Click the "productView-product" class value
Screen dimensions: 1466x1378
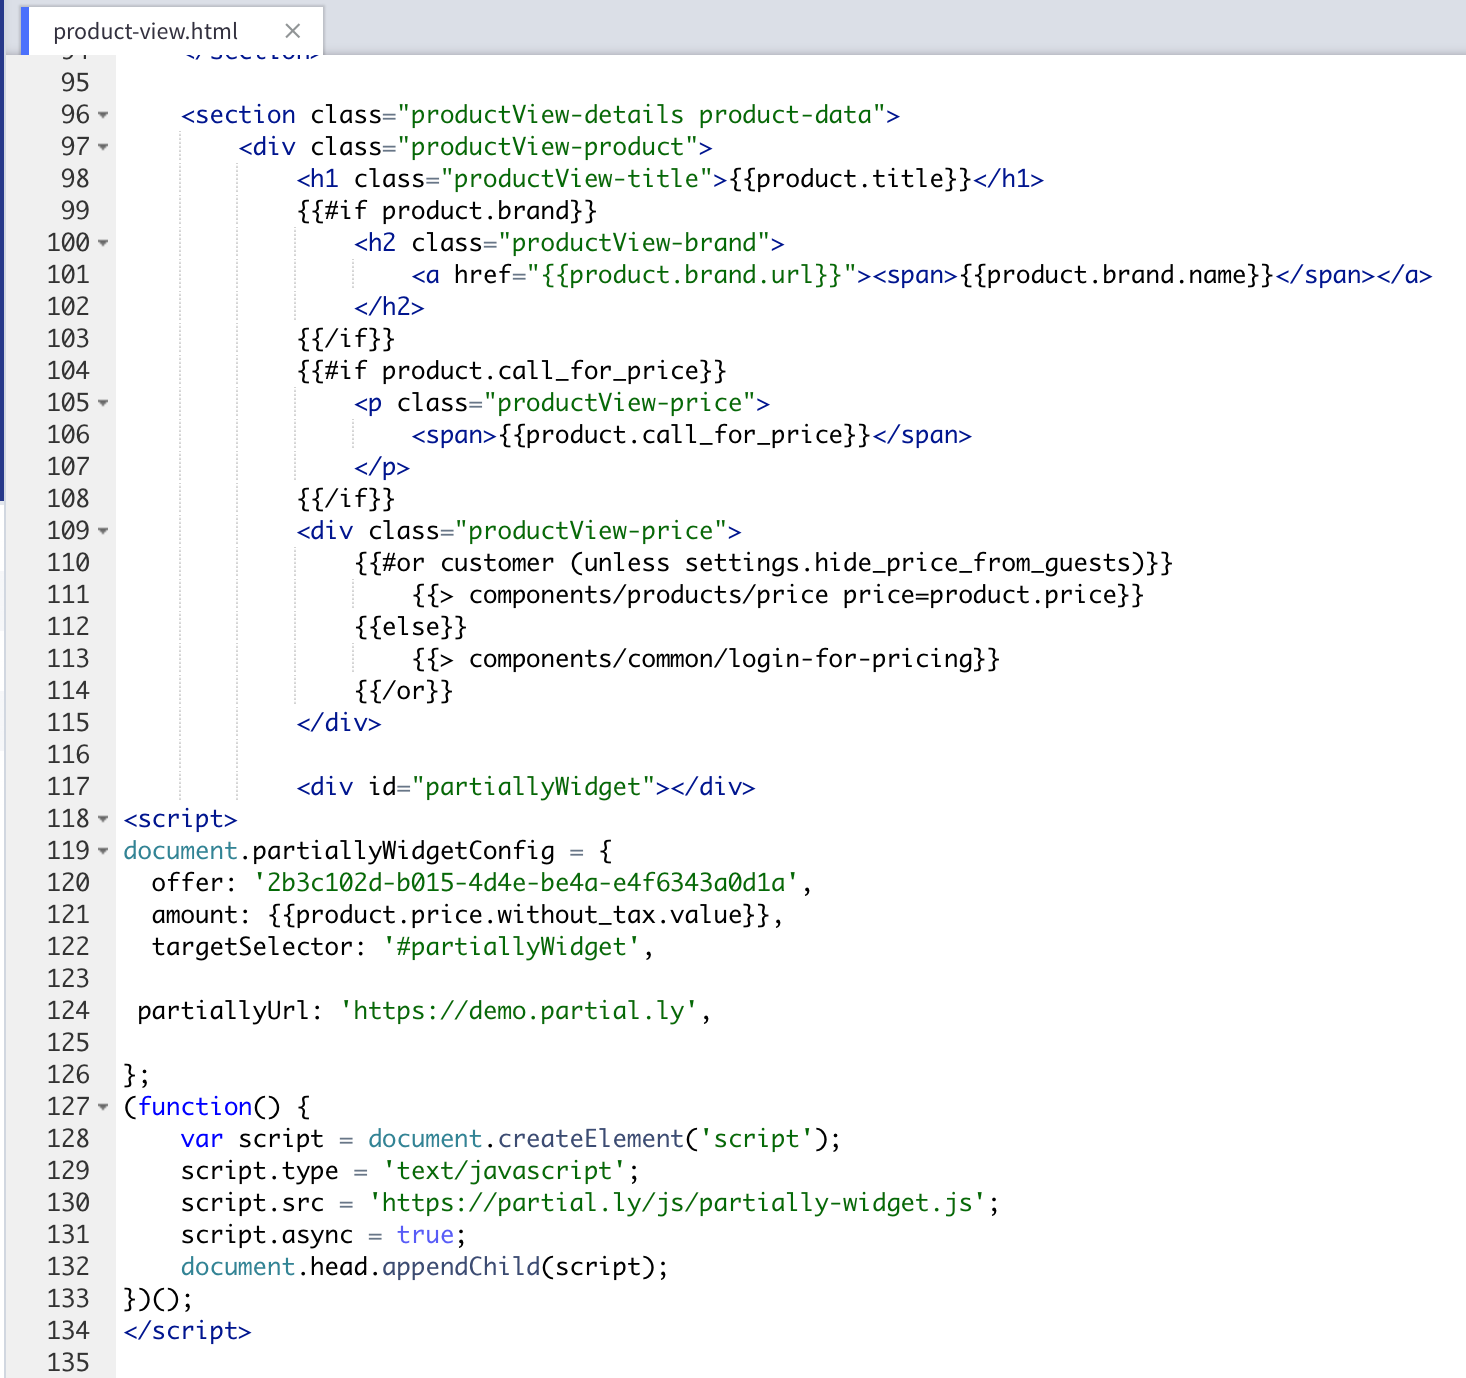[547, 147]
